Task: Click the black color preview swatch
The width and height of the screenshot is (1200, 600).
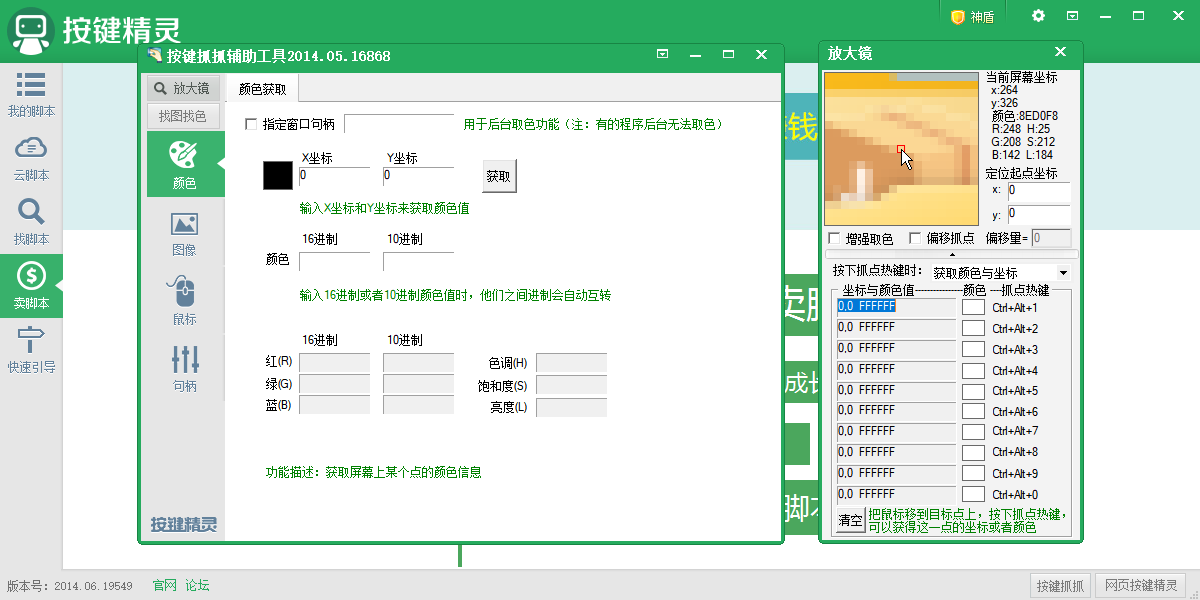Action: click(x=277, y=176)
